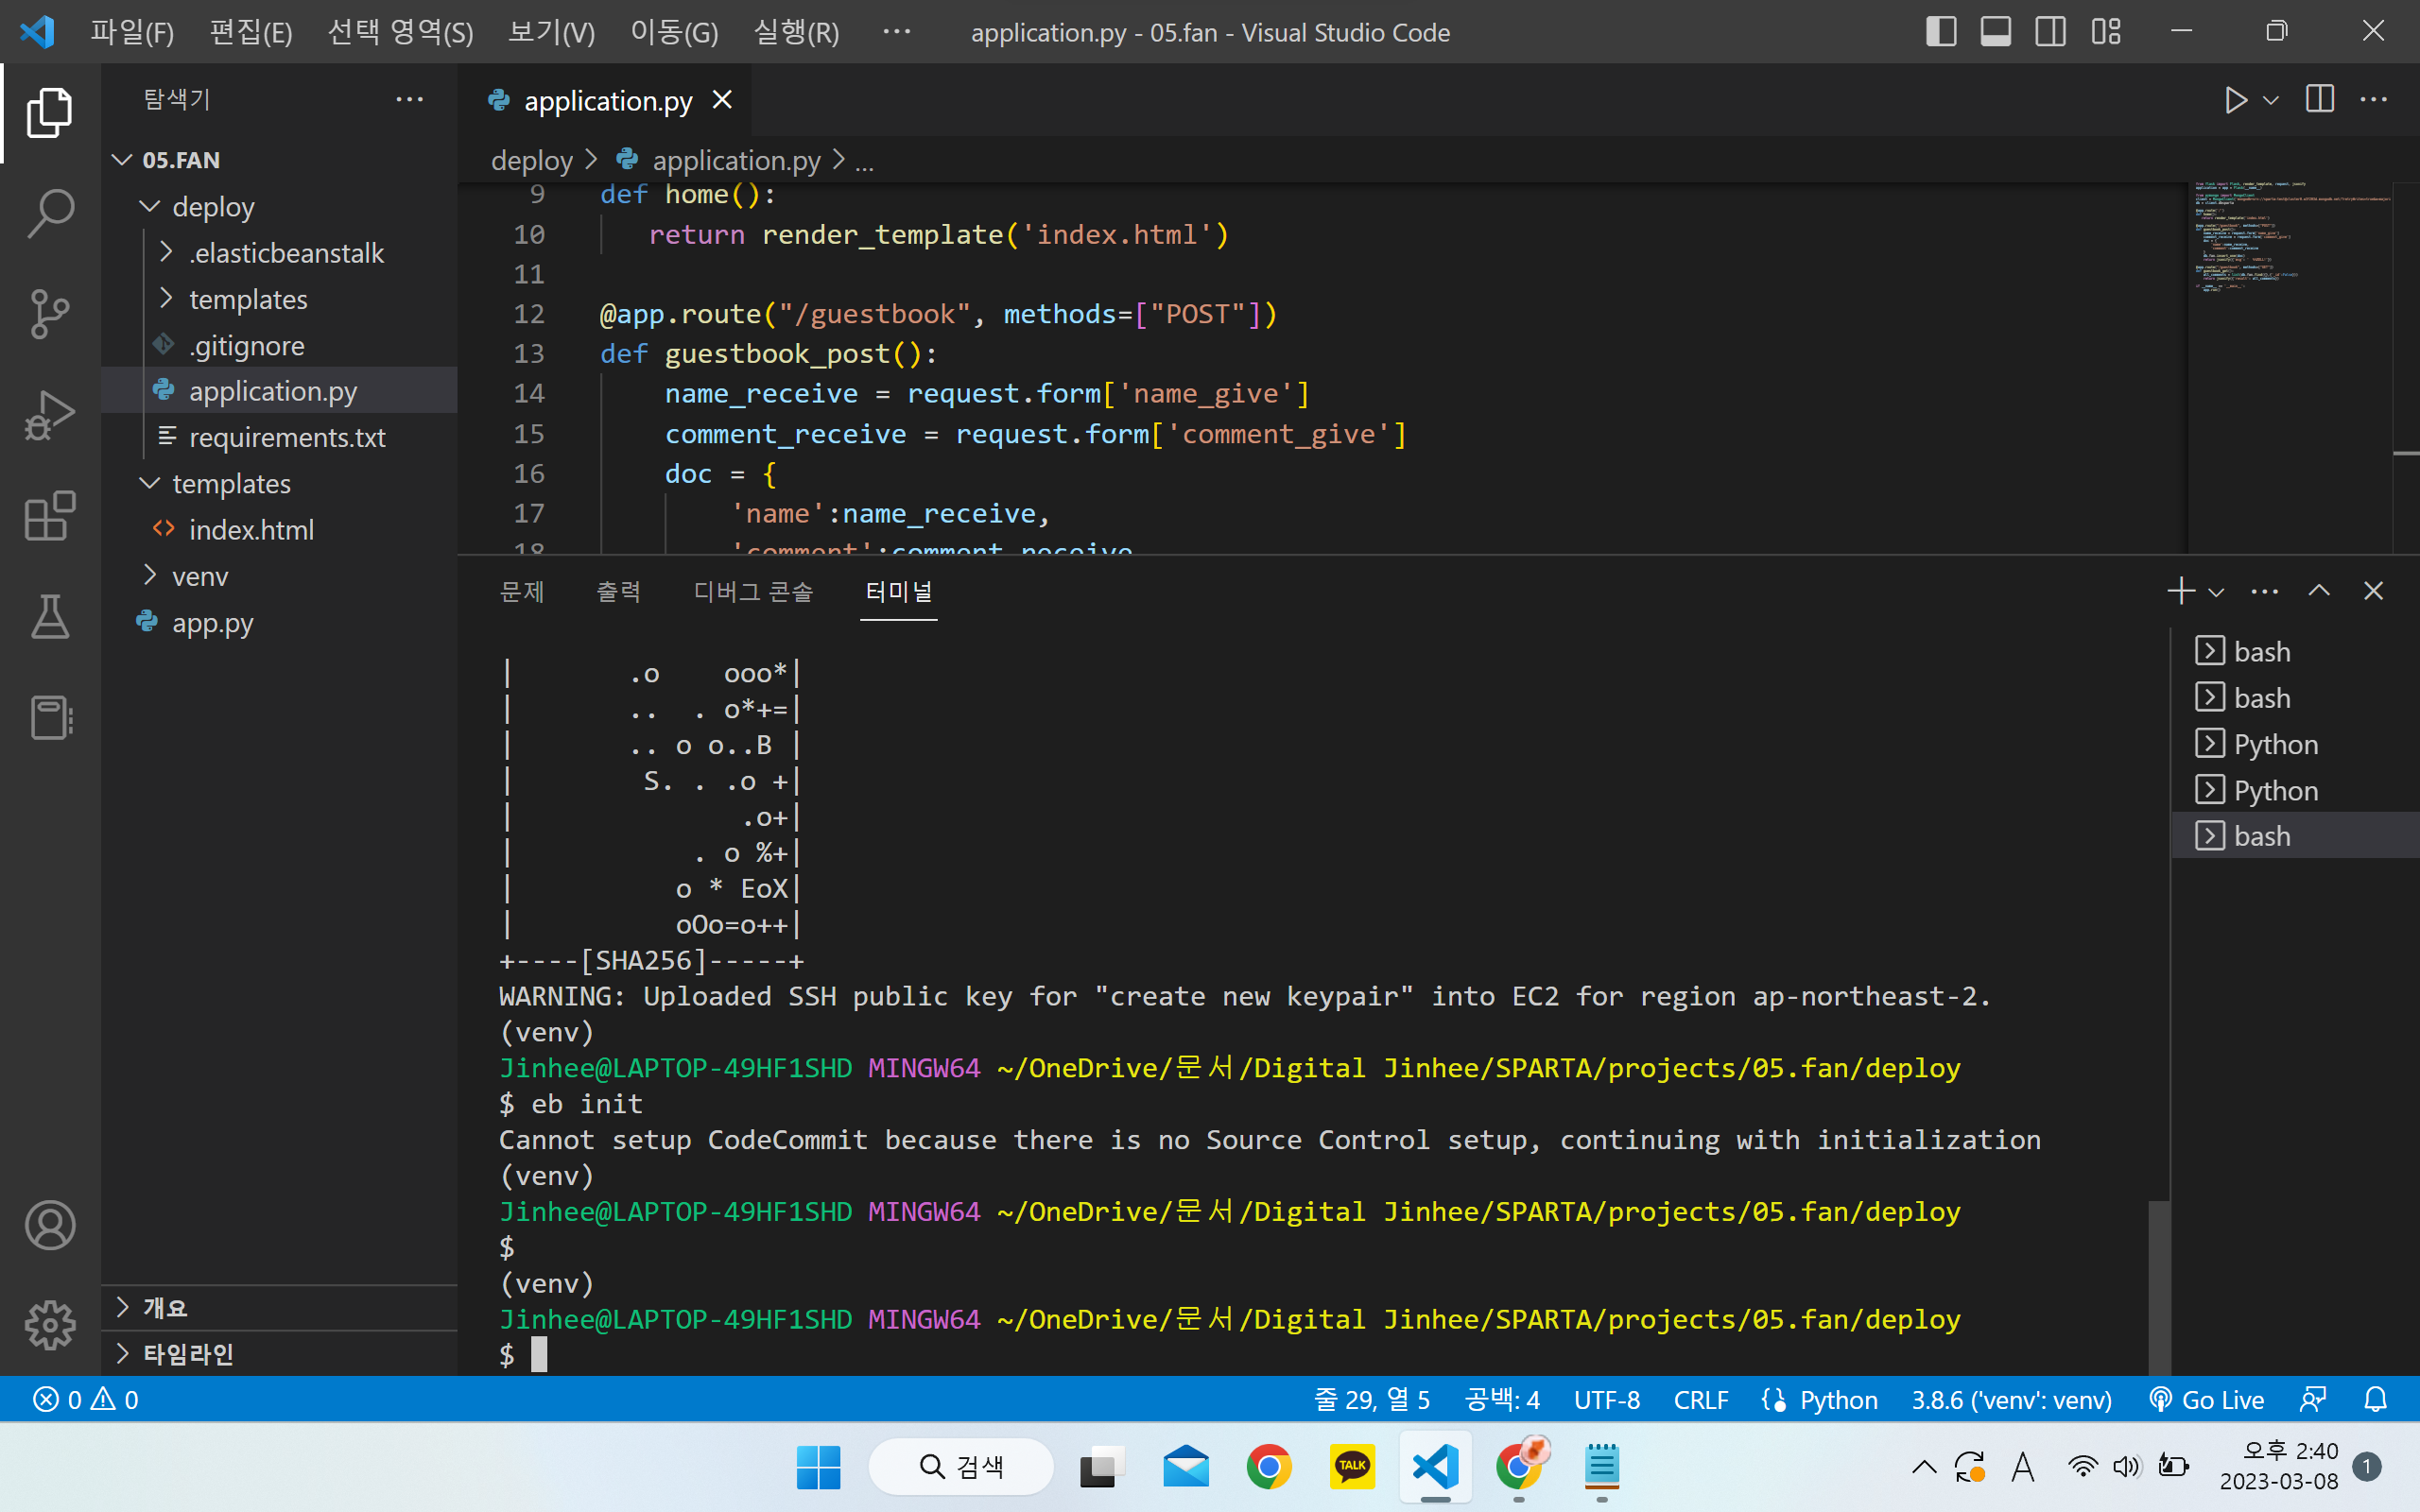
Task: Switch to the 디버그 콘솔 tab
Action: 754,592
